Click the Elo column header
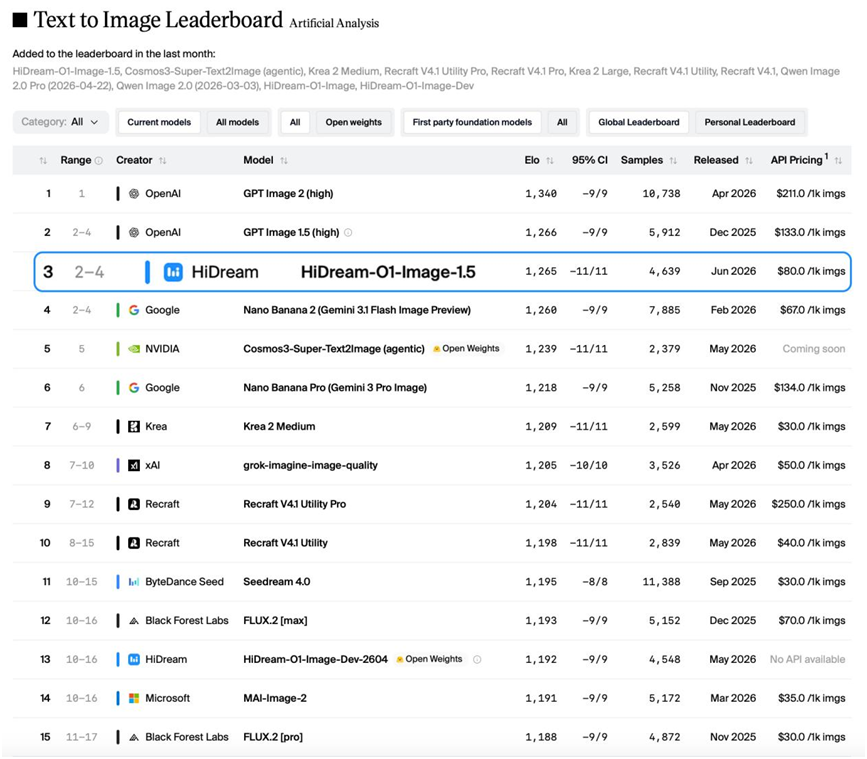The image size is (867, 759). coord(532,160)
